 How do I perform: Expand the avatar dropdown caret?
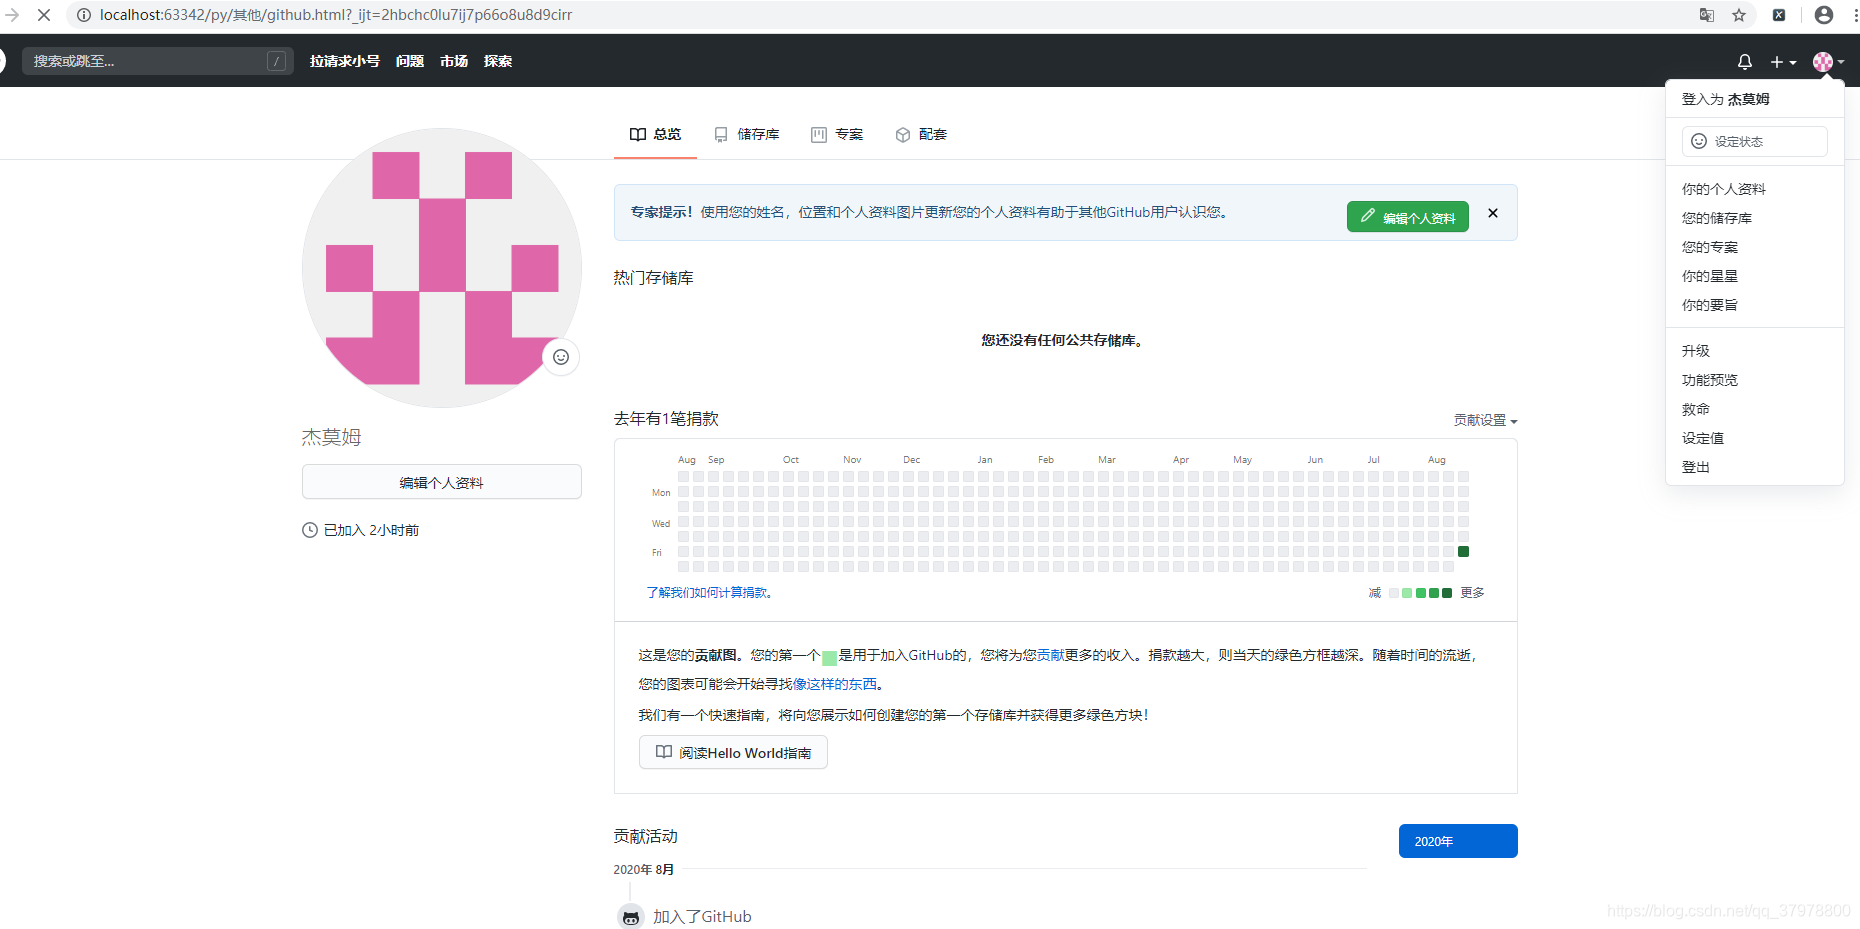[1840, 61]
